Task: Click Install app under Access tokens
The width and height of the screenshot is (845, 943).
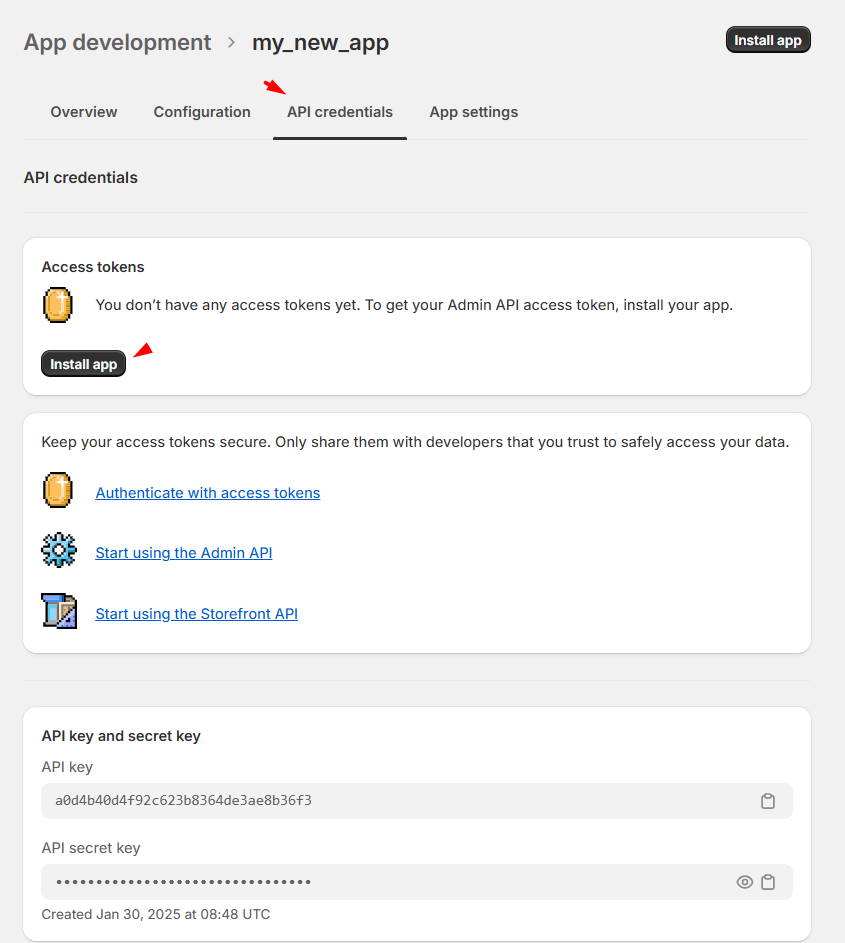Action: click(x=84, y=364)
